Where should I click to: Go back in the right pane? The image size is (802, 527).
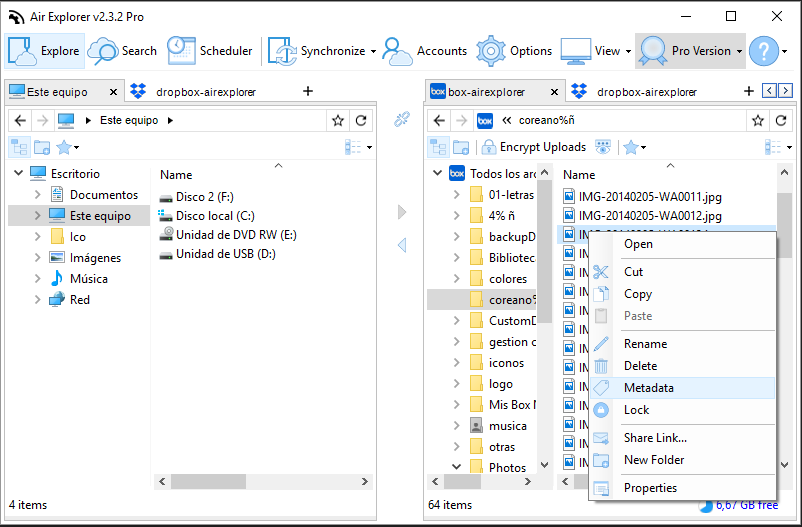(439, 120)
